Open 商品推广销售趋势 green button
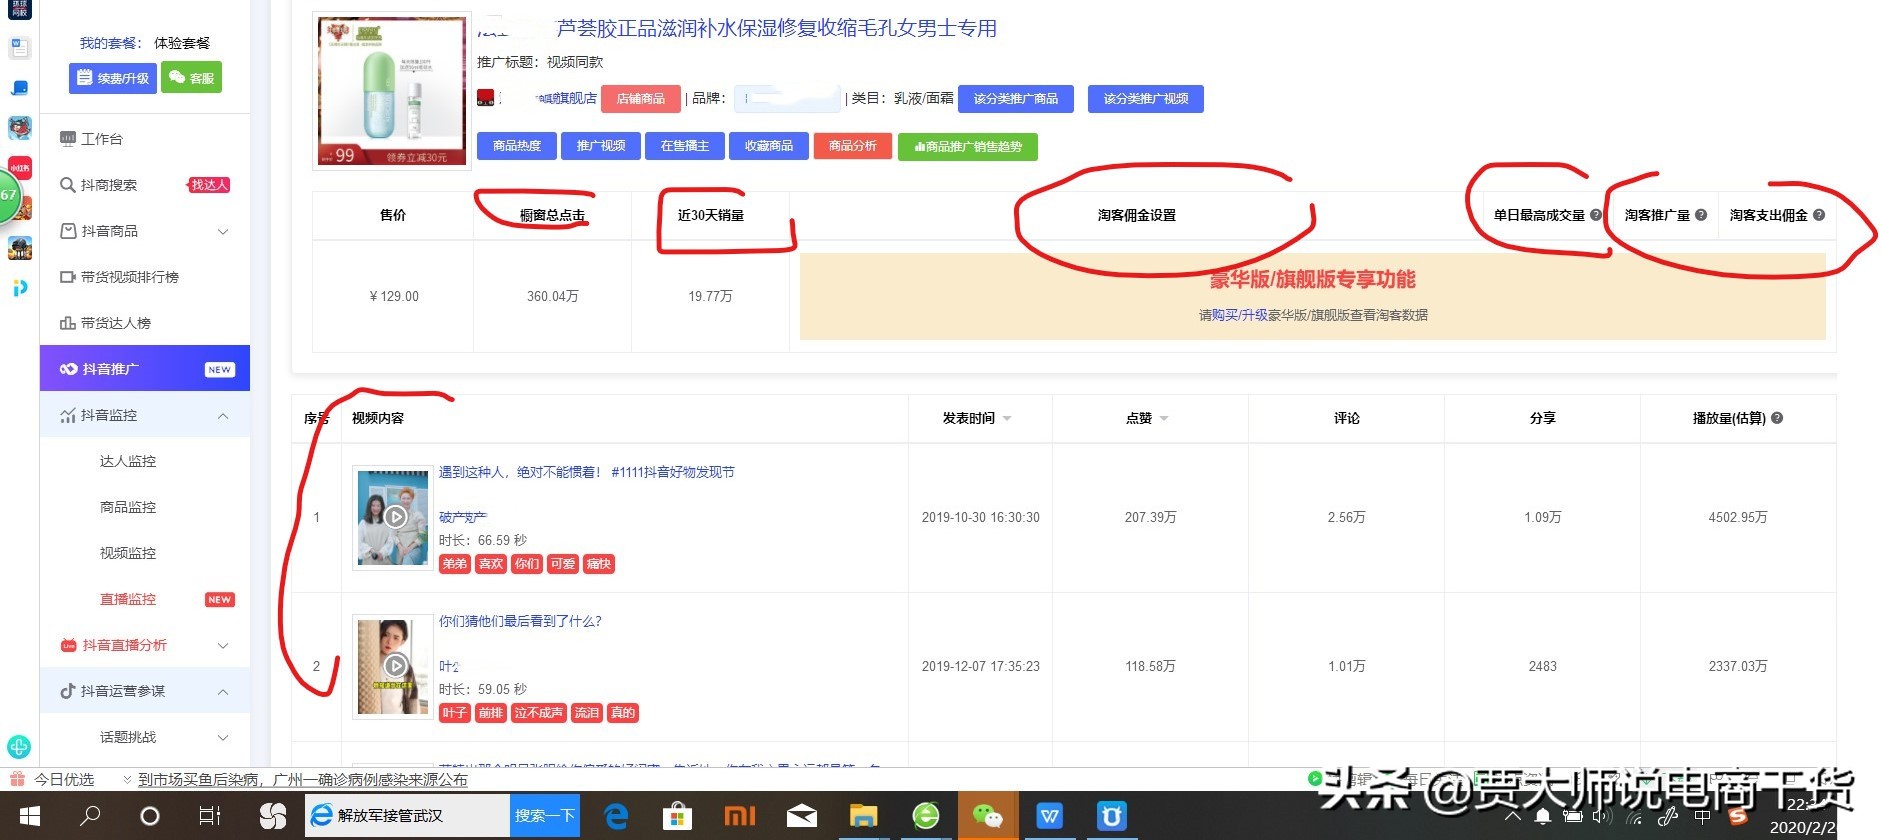This screenshot has height=840, width=1881. [x=968, y=147]
